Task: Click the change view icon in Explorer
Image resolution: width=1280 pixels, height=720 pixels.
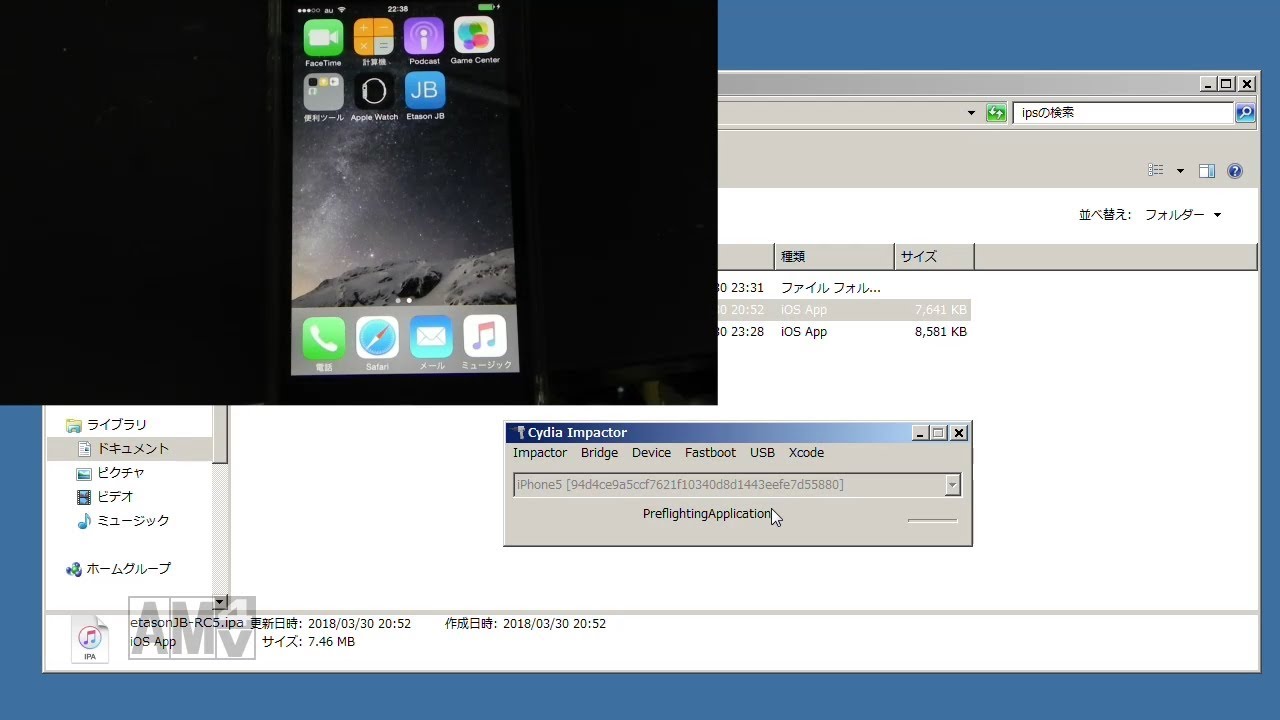Action: click(1156, 171)
